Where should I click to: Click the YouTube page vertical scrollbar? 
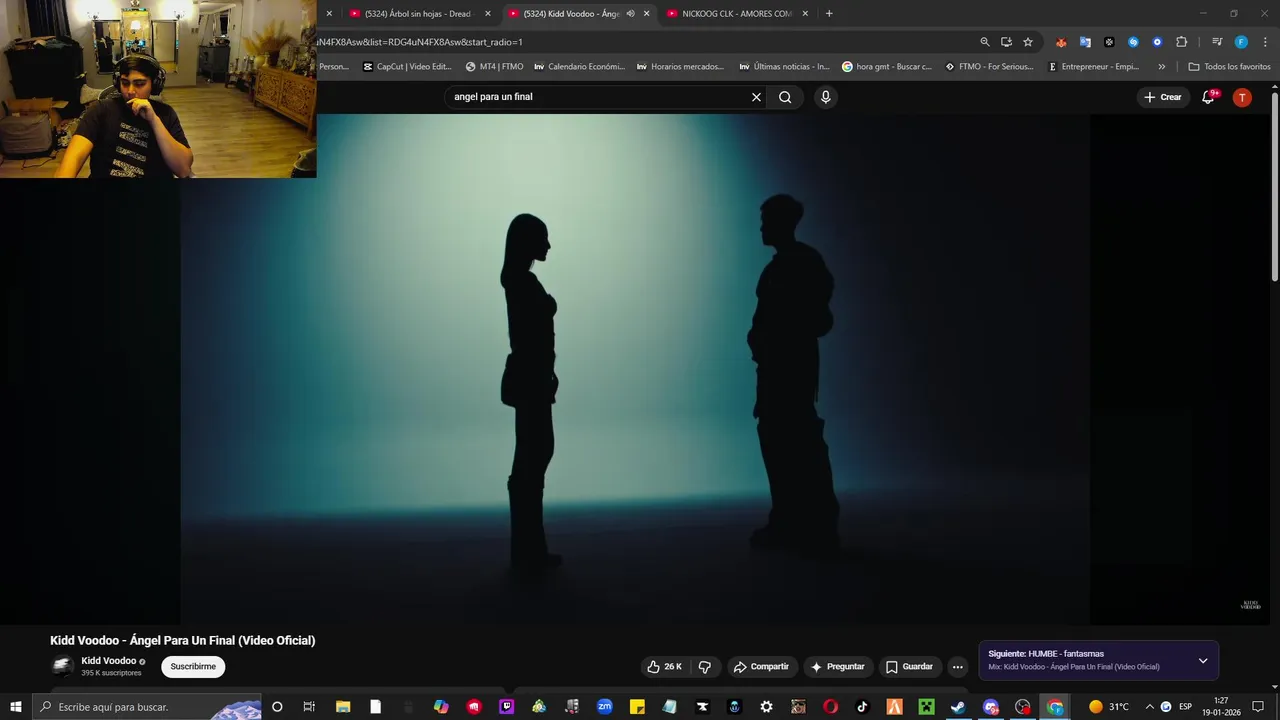(x=1274, y=185)
